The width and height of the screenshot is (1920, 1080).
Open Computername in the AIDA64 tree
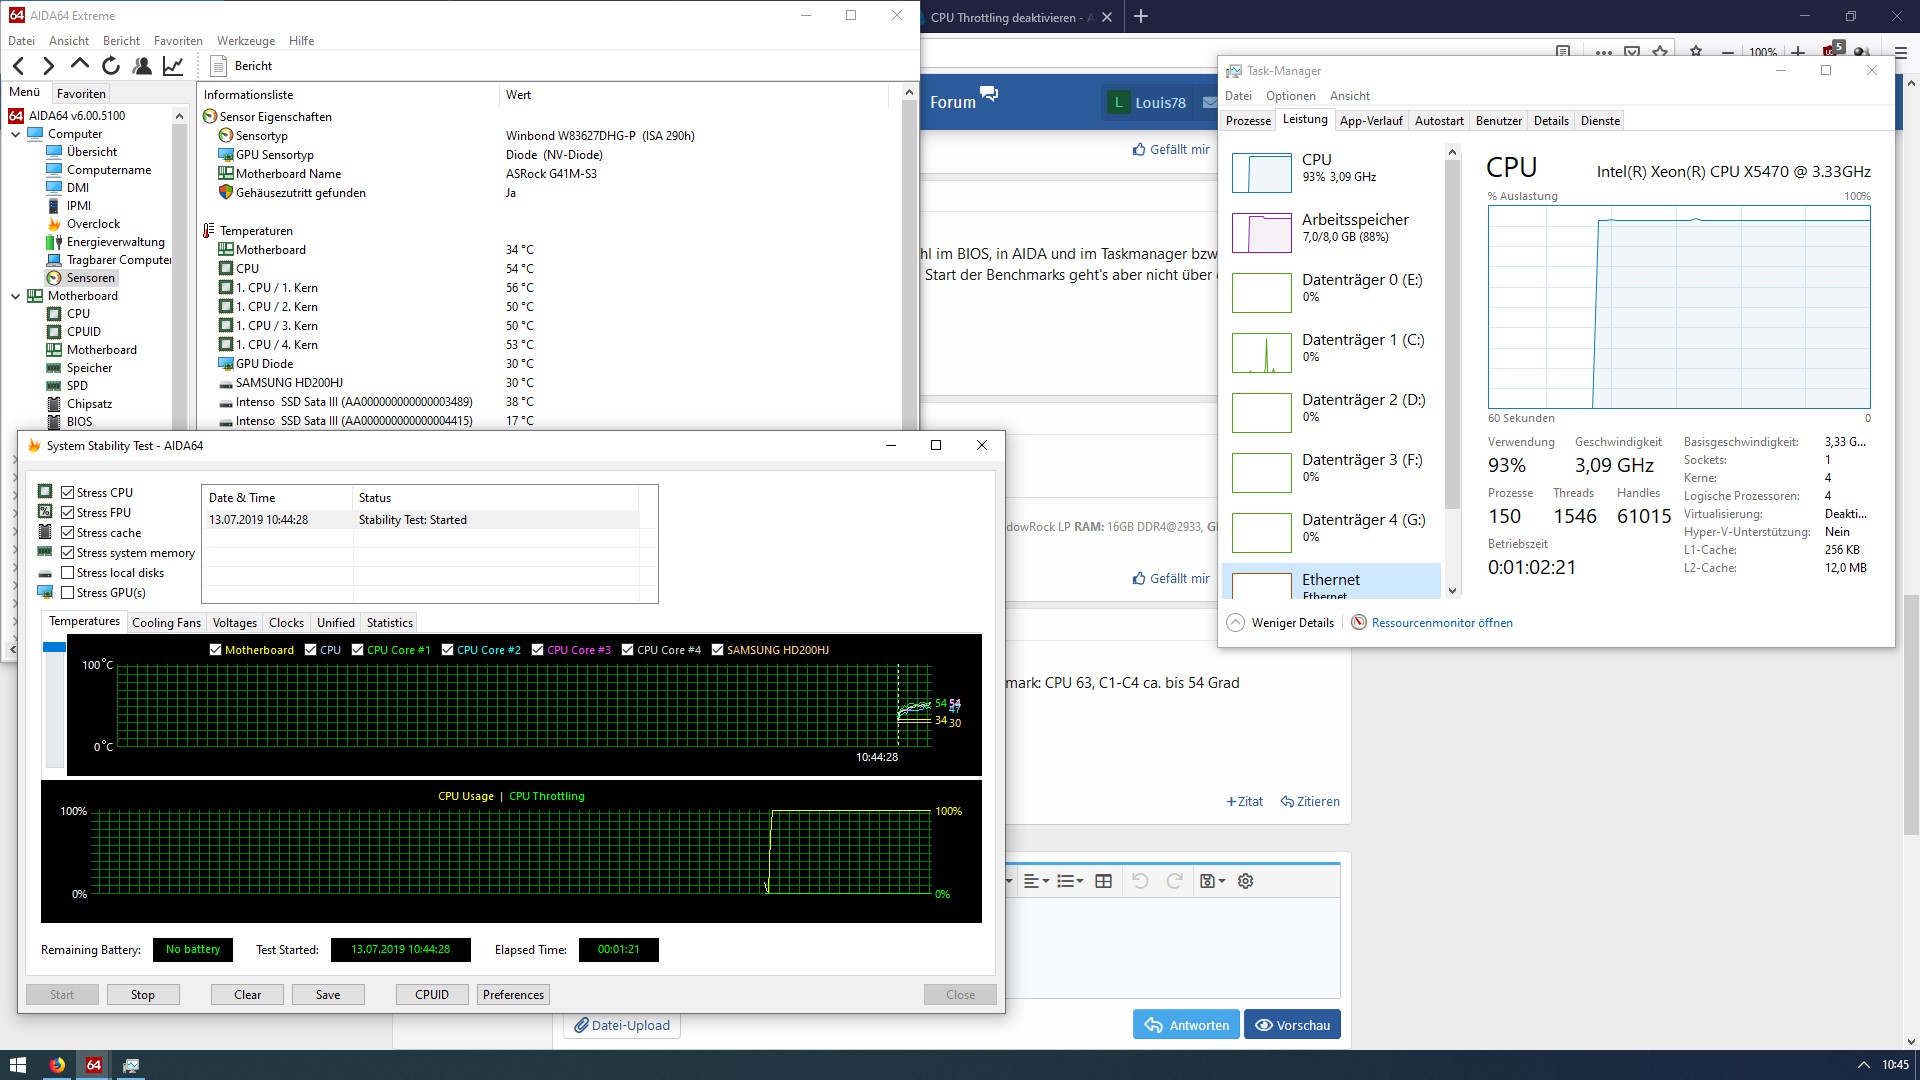pyautogui.click(x=109, y=170)
